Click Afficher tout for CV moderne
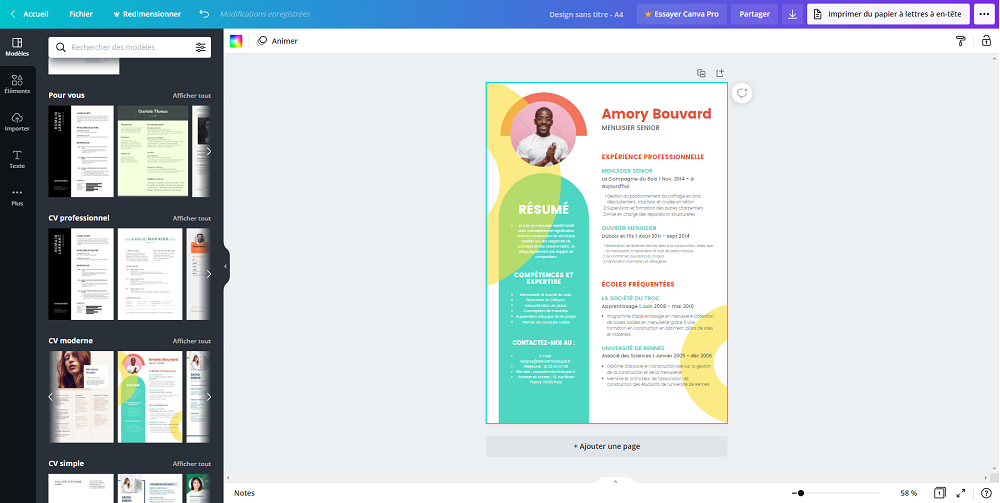The image size is (1000, 503). pyautogui.click(x=192, y=341)
